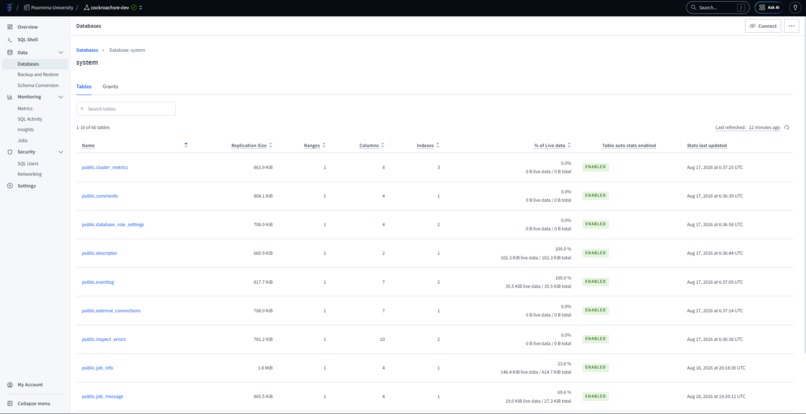Click the 1.8 MiB replication size cell
806x414 pixels.
coord(266,368)
